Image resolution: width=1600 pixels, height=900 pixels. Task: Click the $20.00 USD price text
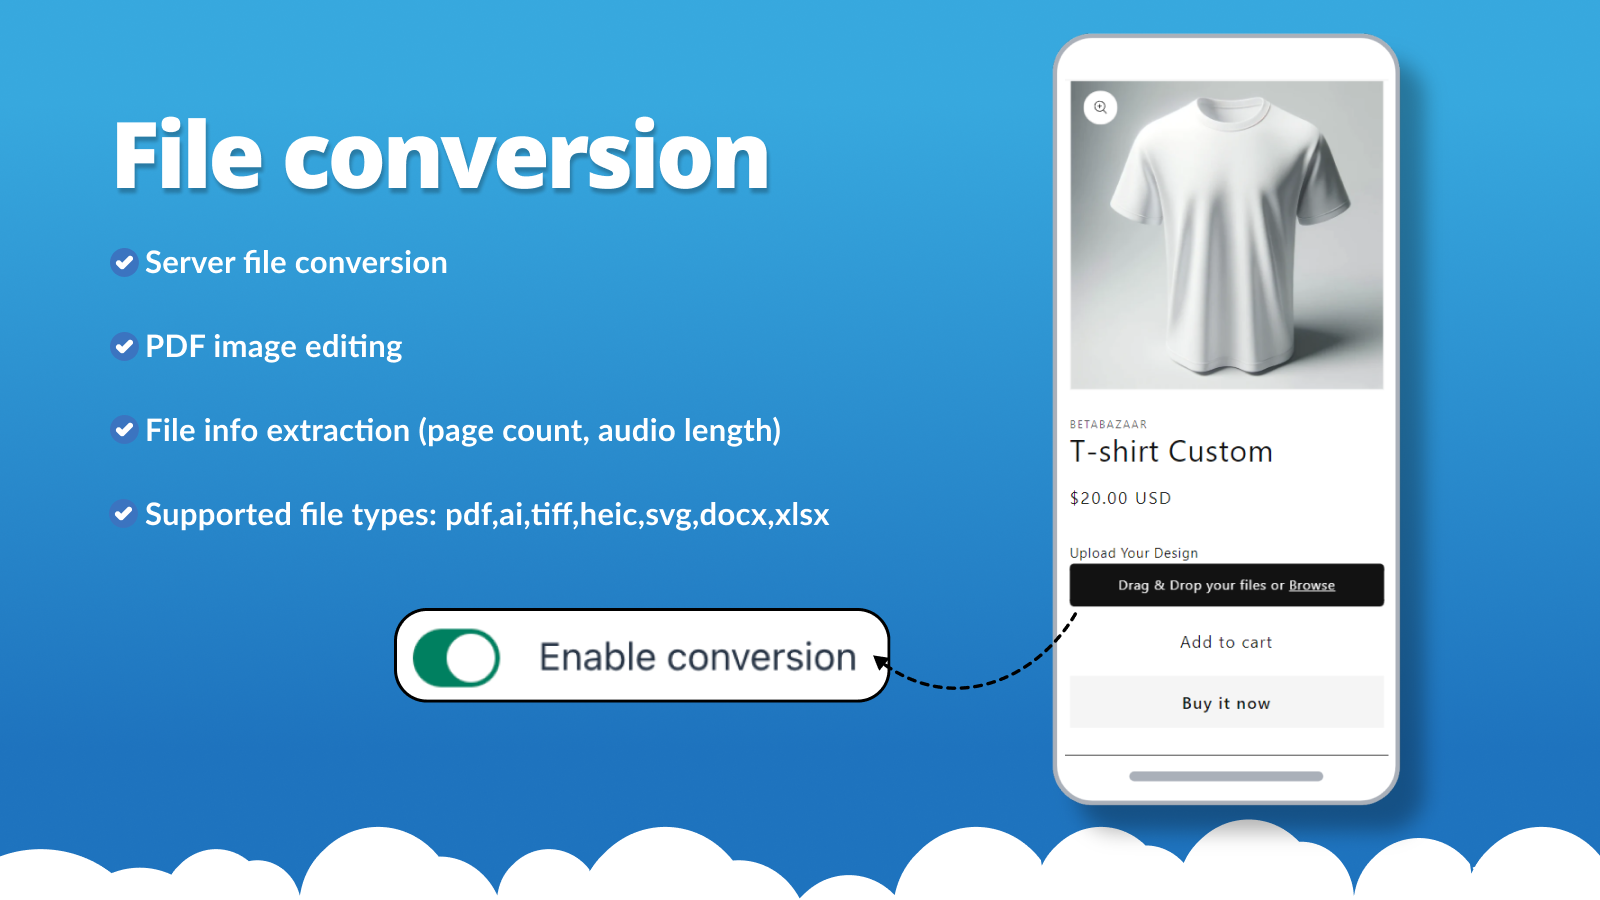(x=1120, y=498)
